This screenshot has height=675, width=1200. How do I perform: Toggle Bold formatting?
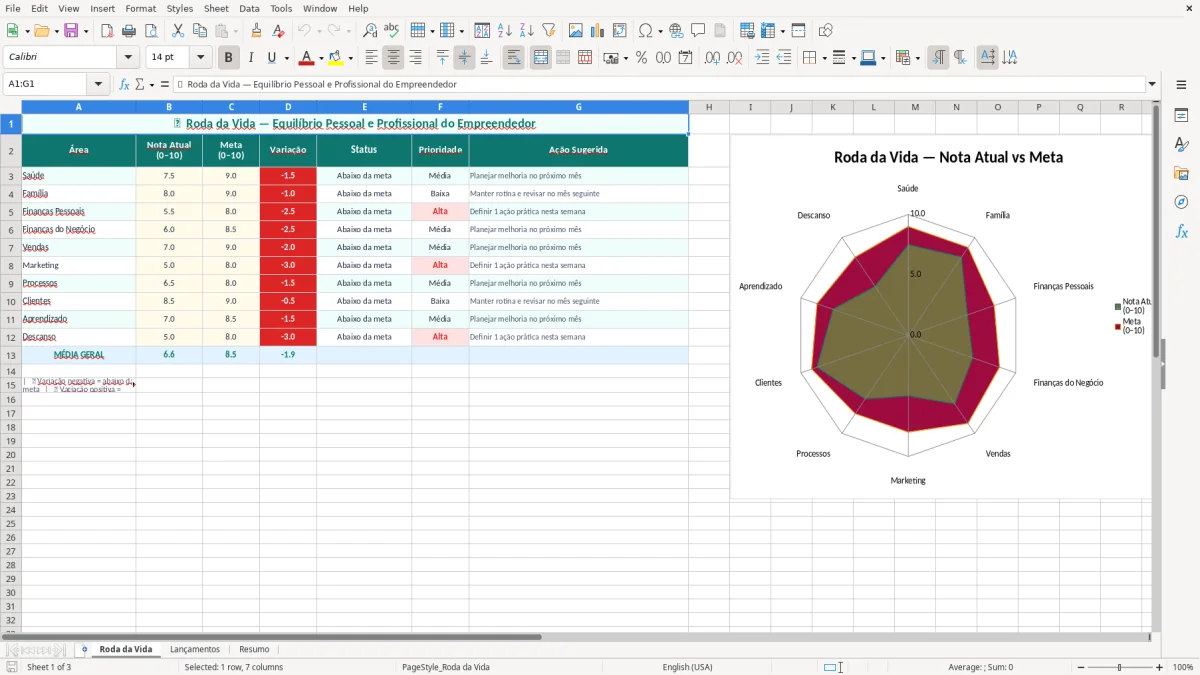[229, 58]
